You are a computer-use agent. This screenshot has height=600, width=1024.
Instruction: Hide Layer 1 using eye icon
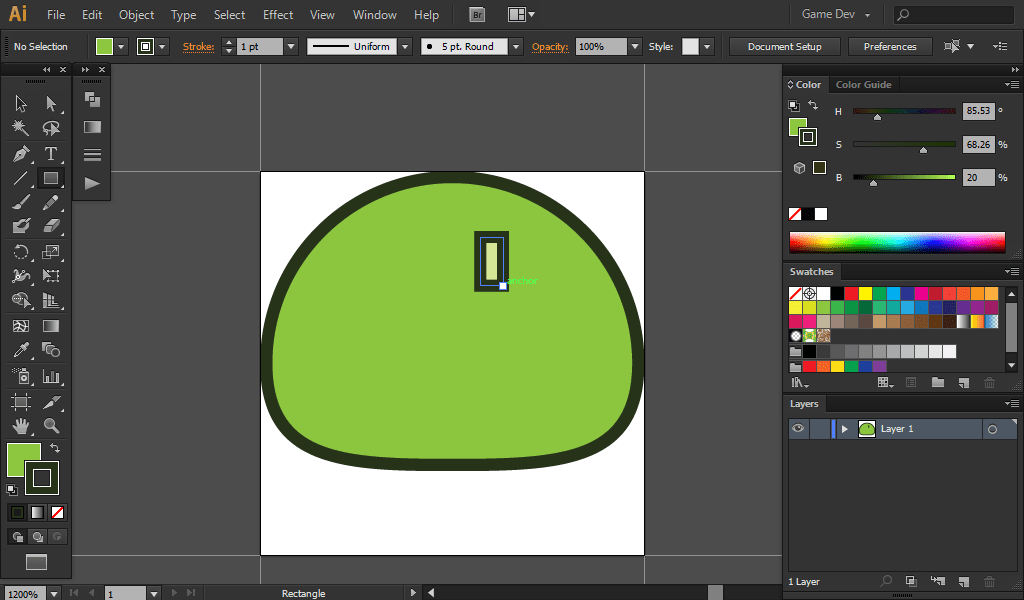pyautogui.click(x=798, y=429)
